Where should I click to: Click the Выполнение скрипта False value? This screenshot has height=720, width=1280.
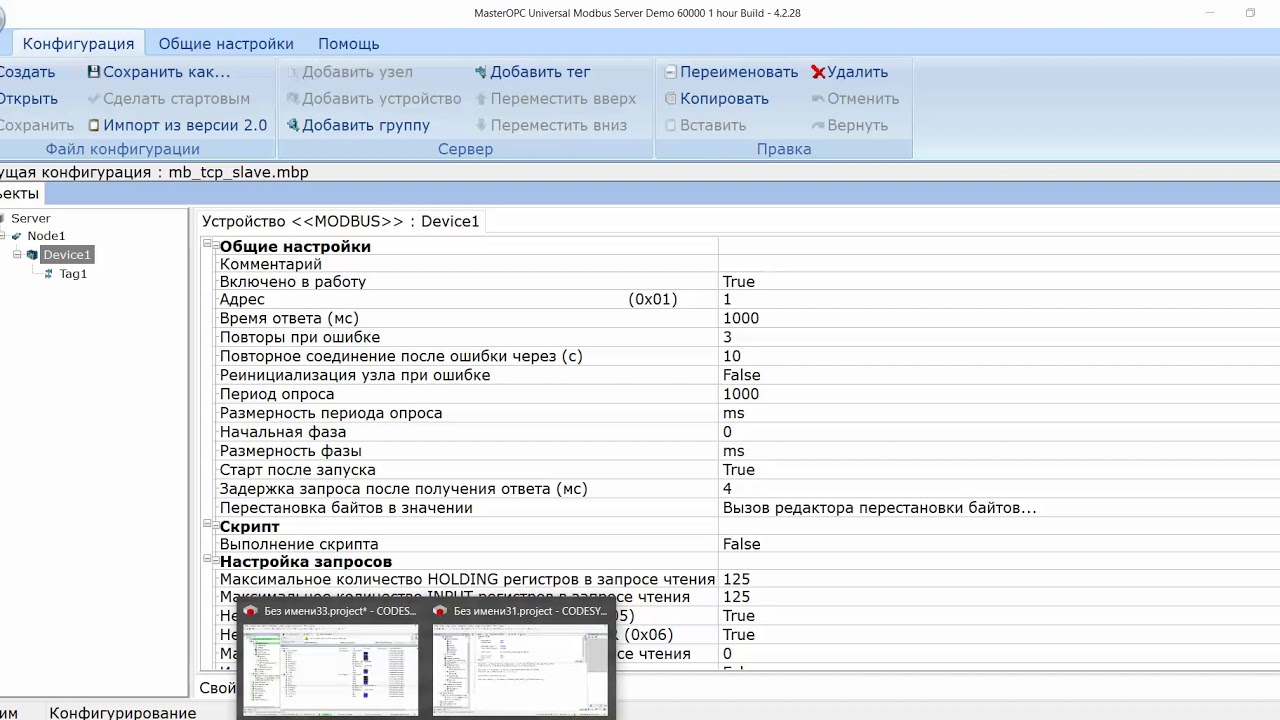click(742, 544)
